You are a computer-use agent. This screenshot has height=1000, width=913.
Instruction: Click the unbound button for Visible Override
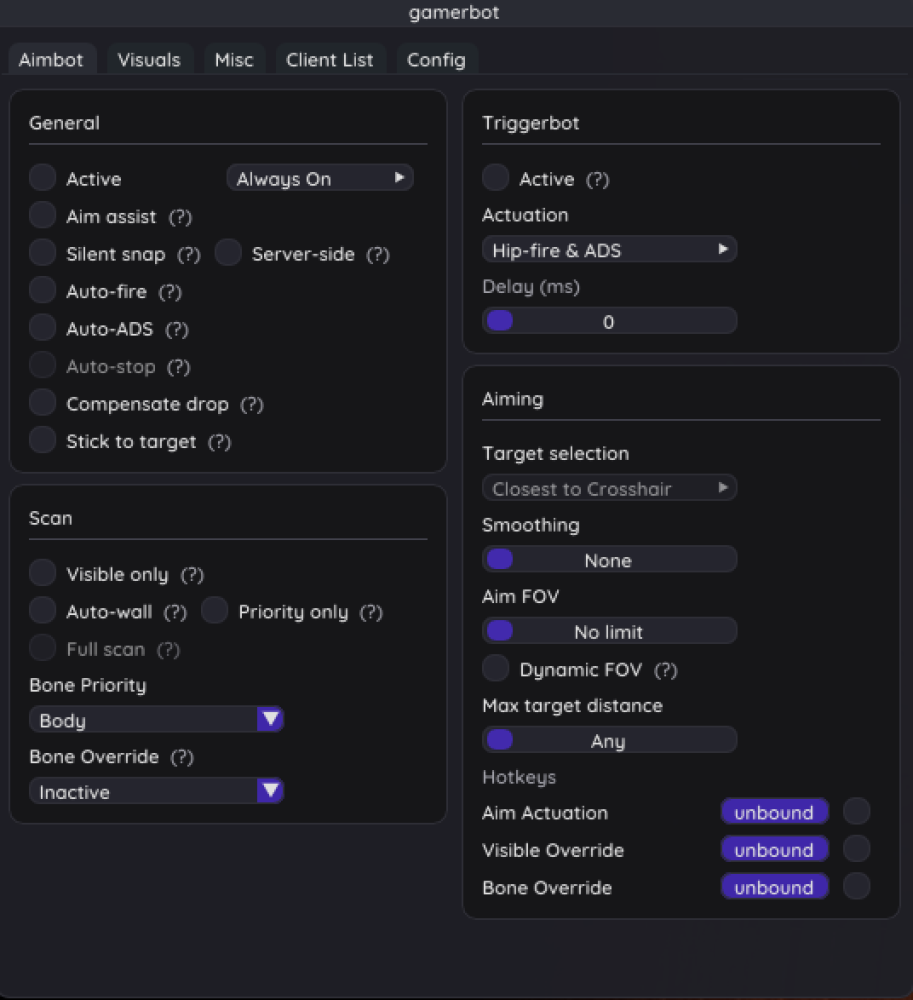click(774, 850)
